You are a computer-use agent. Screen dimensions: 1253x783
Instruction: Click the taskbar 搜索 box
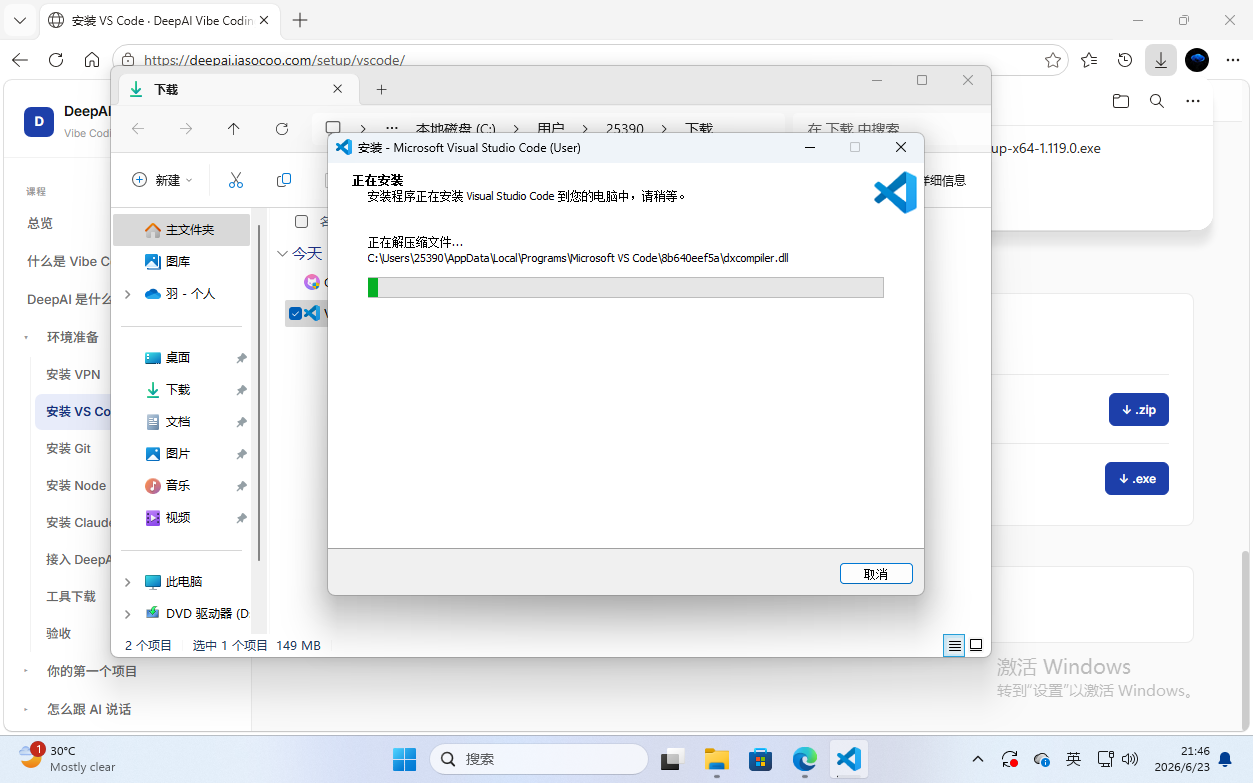click(x=538, y=759)
